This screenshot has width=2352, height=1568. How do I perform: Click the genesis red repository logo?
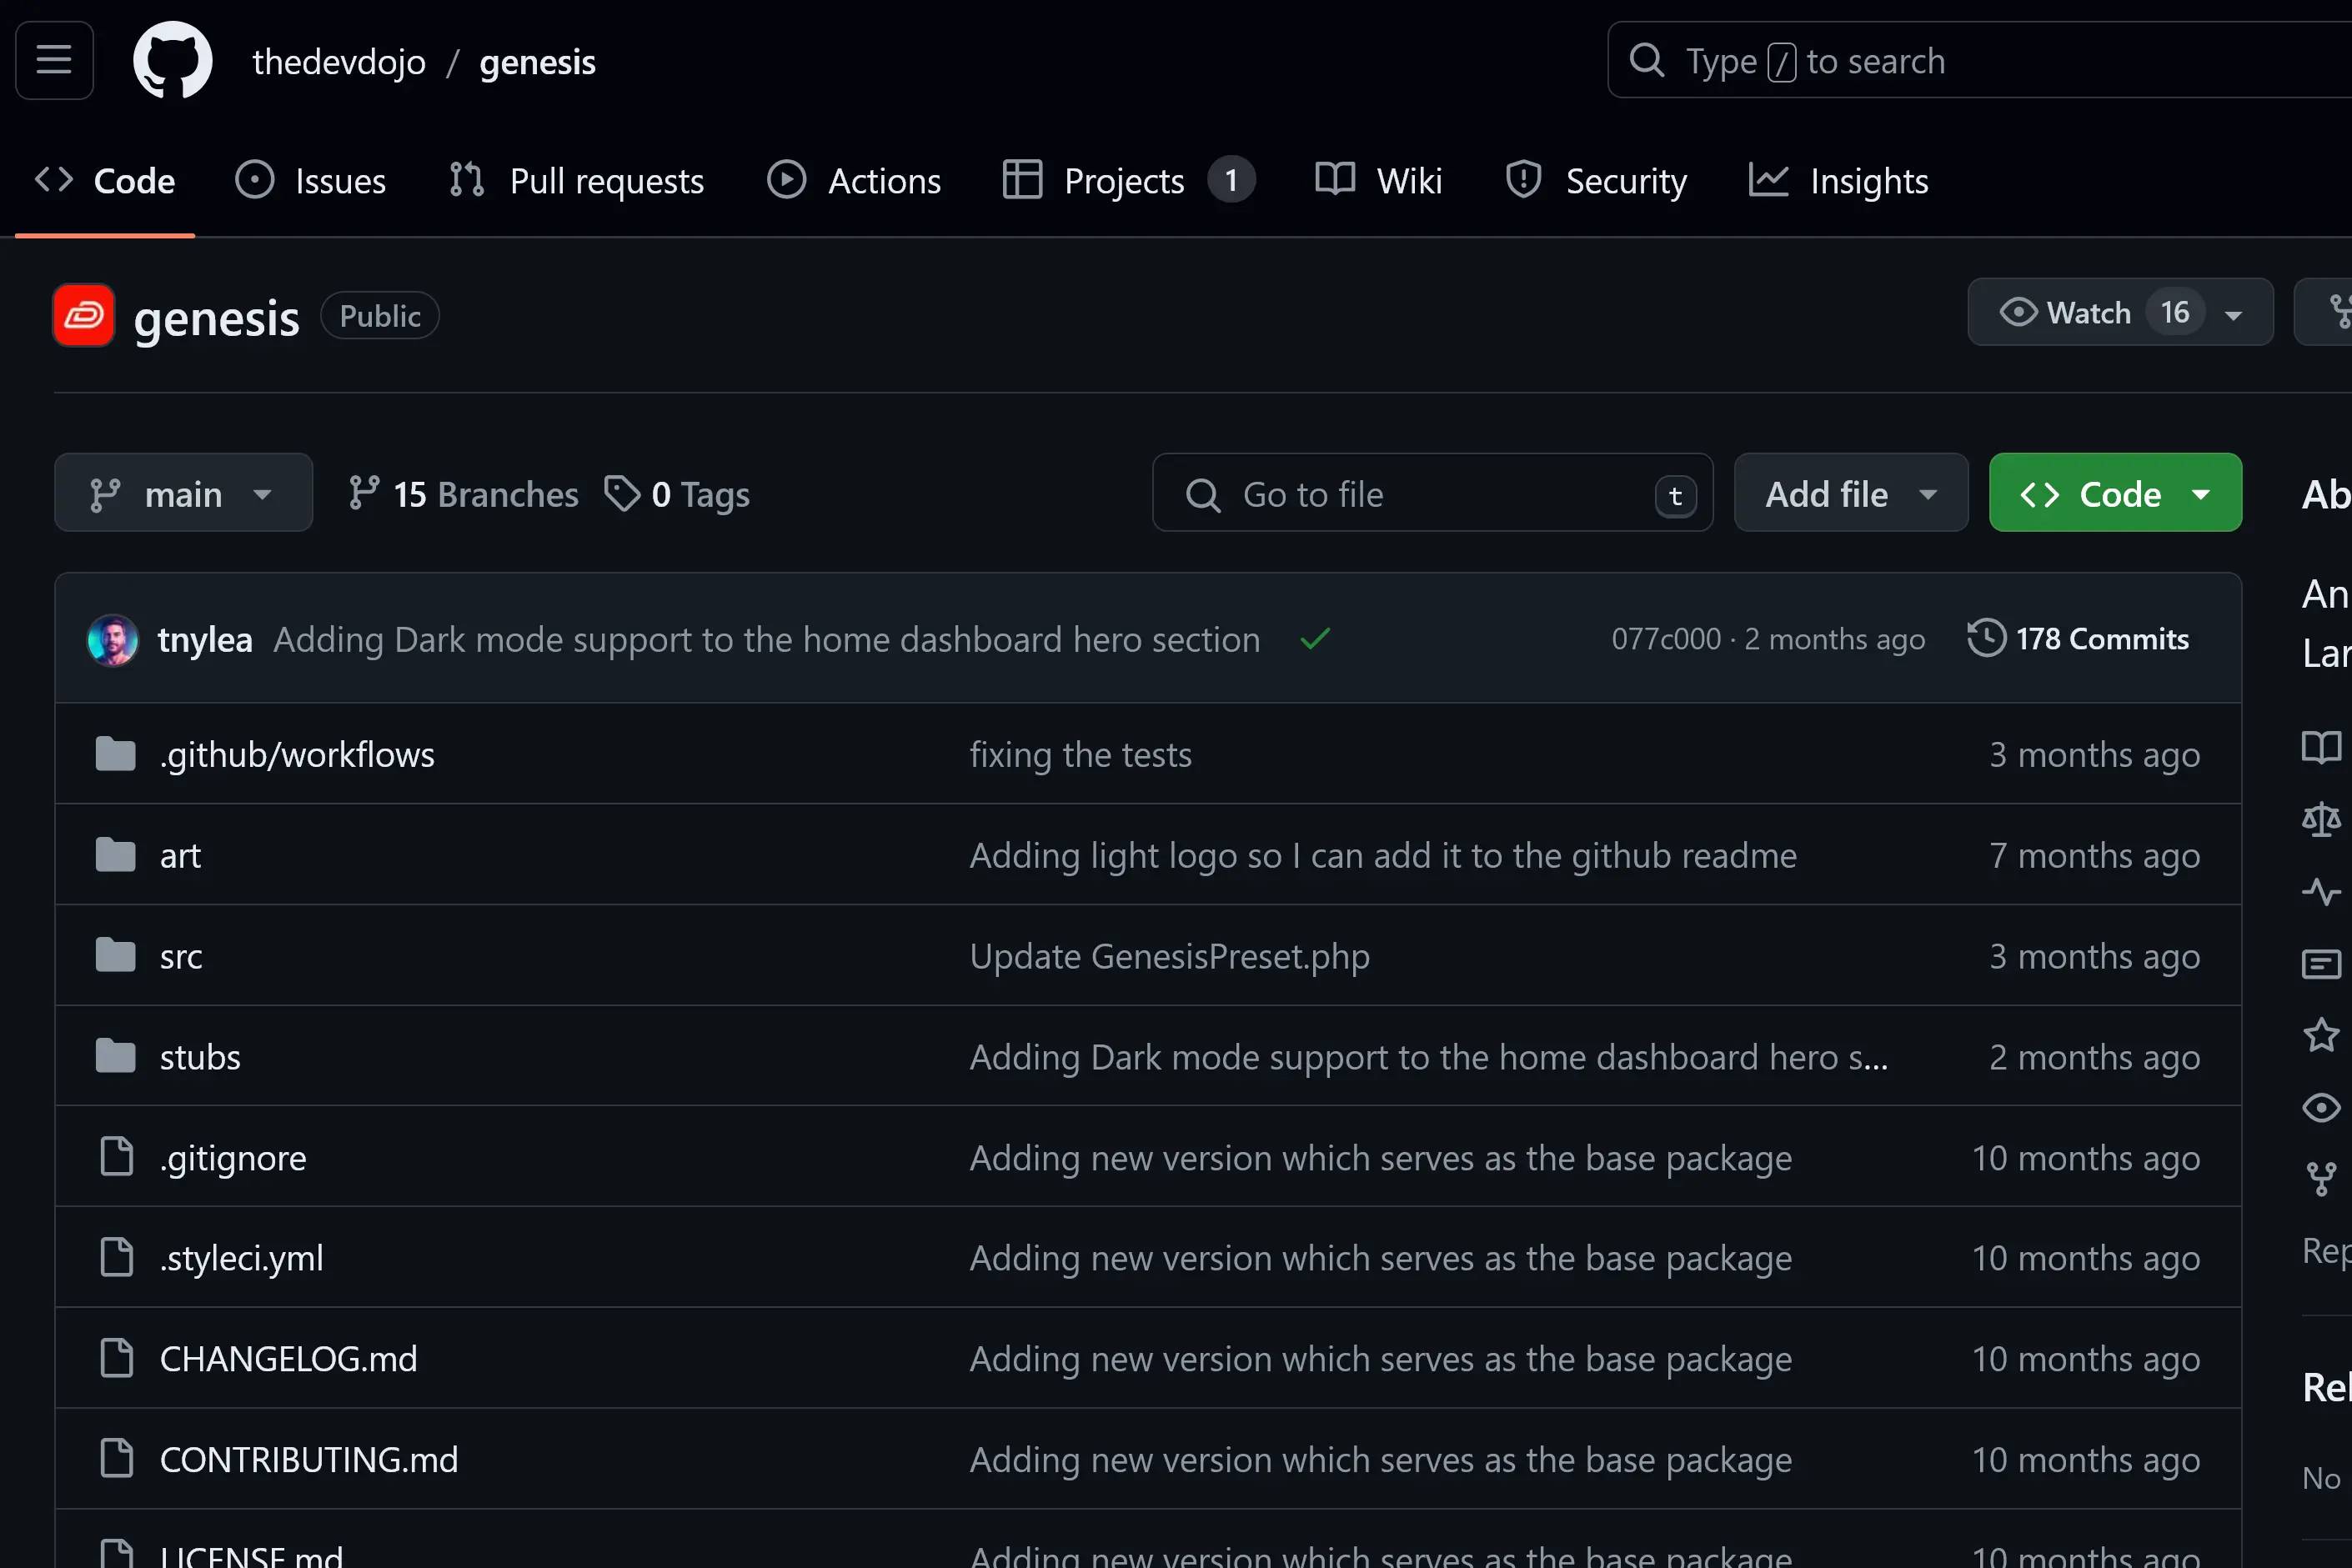point(84,316)
